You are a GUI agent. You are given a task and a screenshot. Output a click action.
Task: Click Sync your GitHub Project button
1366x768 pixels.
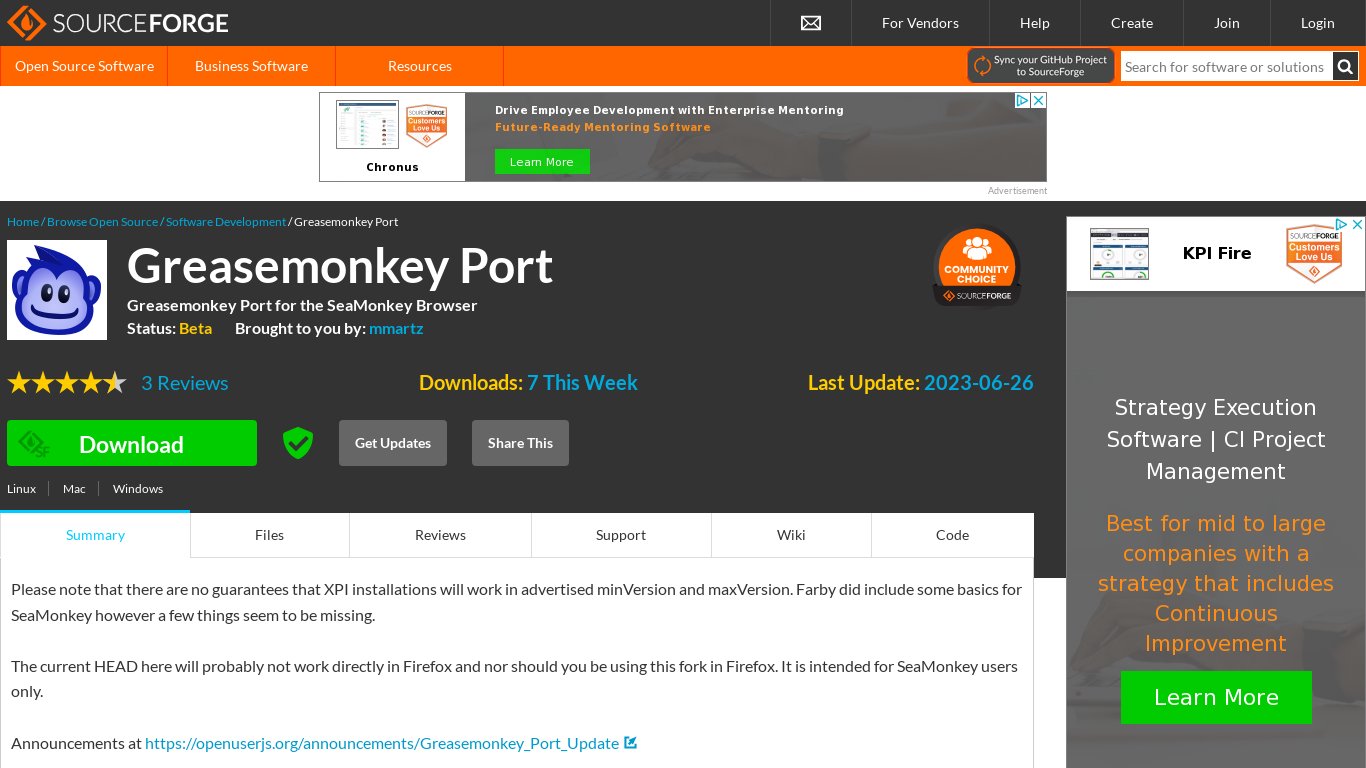(1041, 66)
